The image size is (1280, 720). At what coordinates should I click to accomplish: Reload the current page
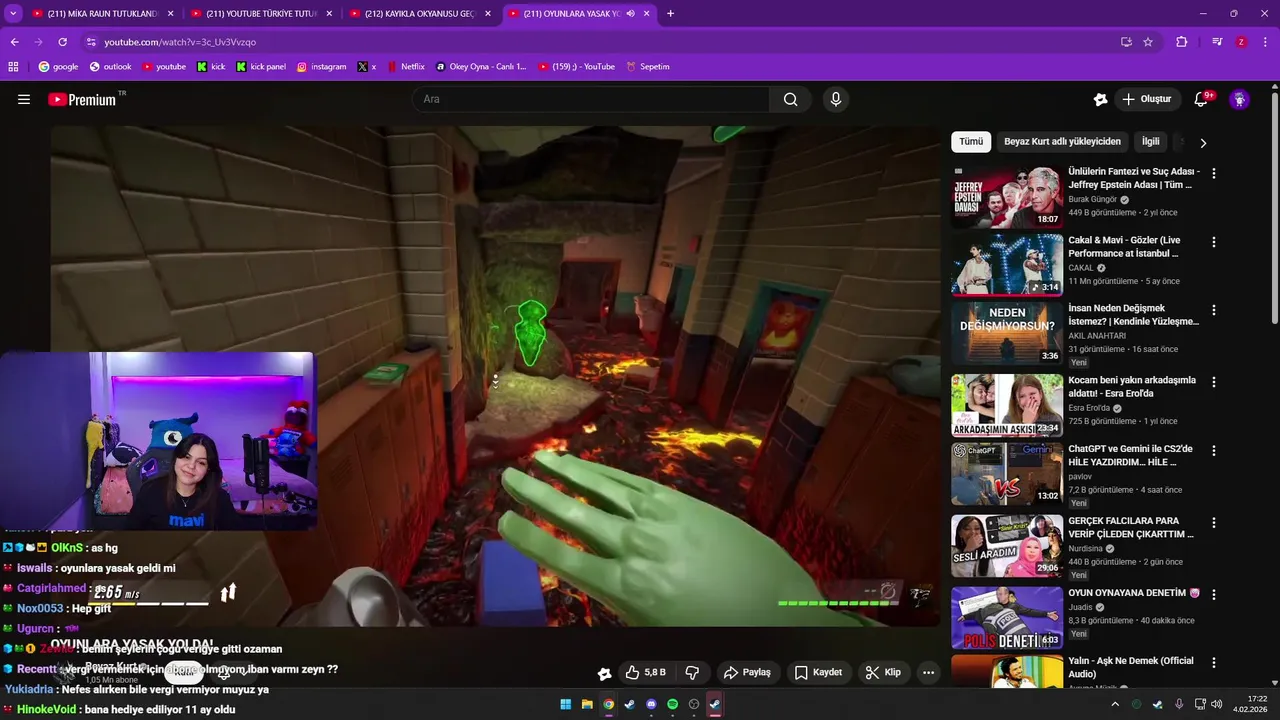(x=62, y=42)
